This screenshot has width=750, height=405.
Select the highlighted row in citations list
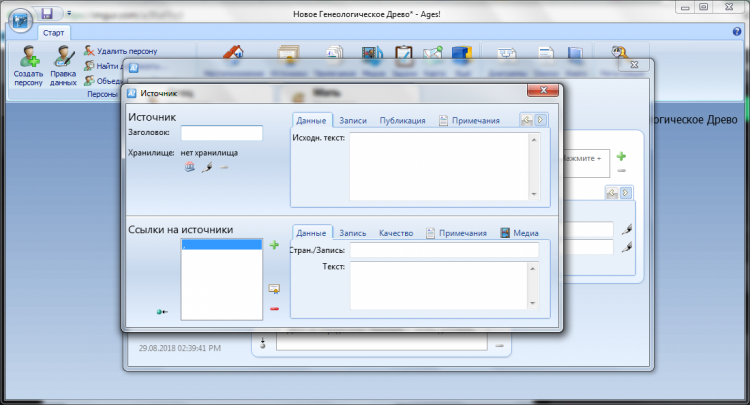pyautogui.click(x=221, y=245)
